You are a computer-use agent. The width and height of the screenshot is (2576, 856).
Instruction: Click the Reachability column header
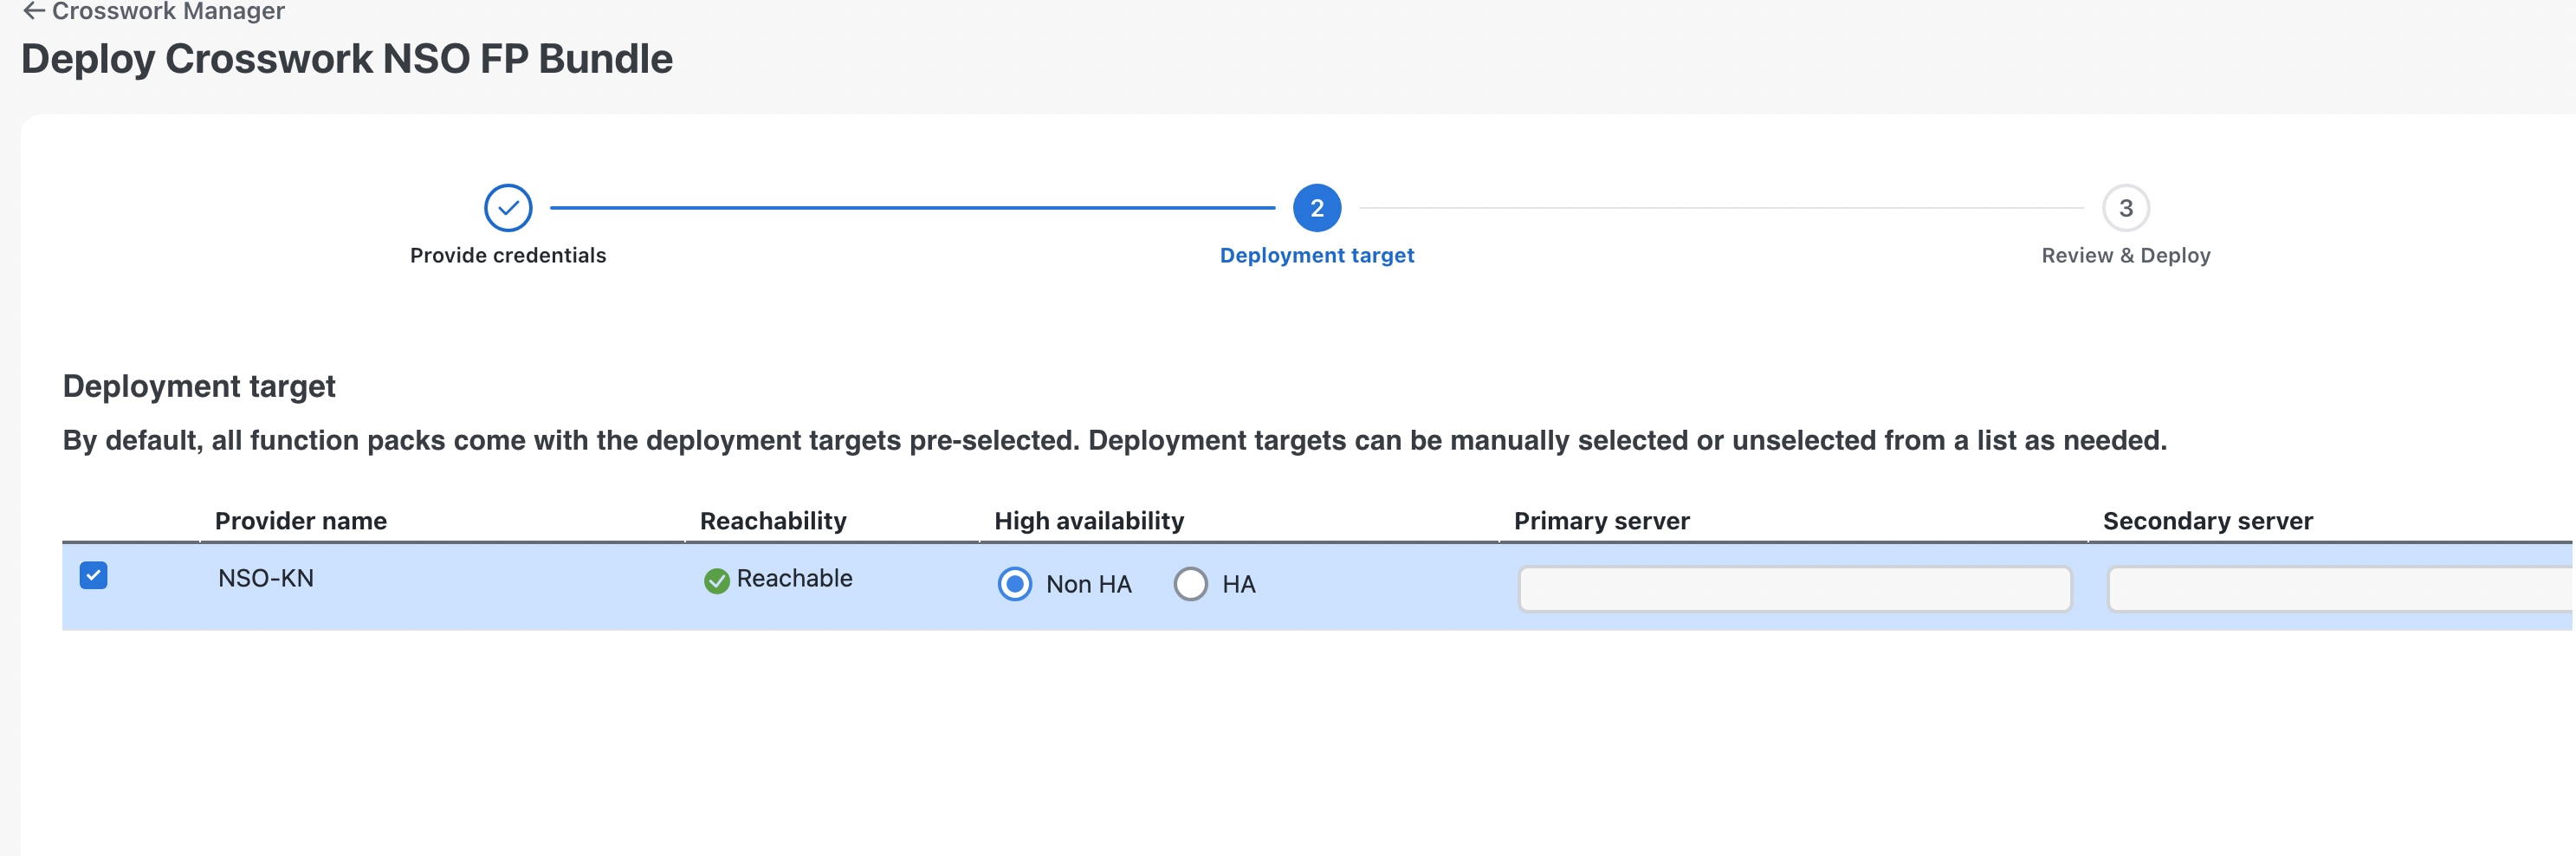click(773, 521)
